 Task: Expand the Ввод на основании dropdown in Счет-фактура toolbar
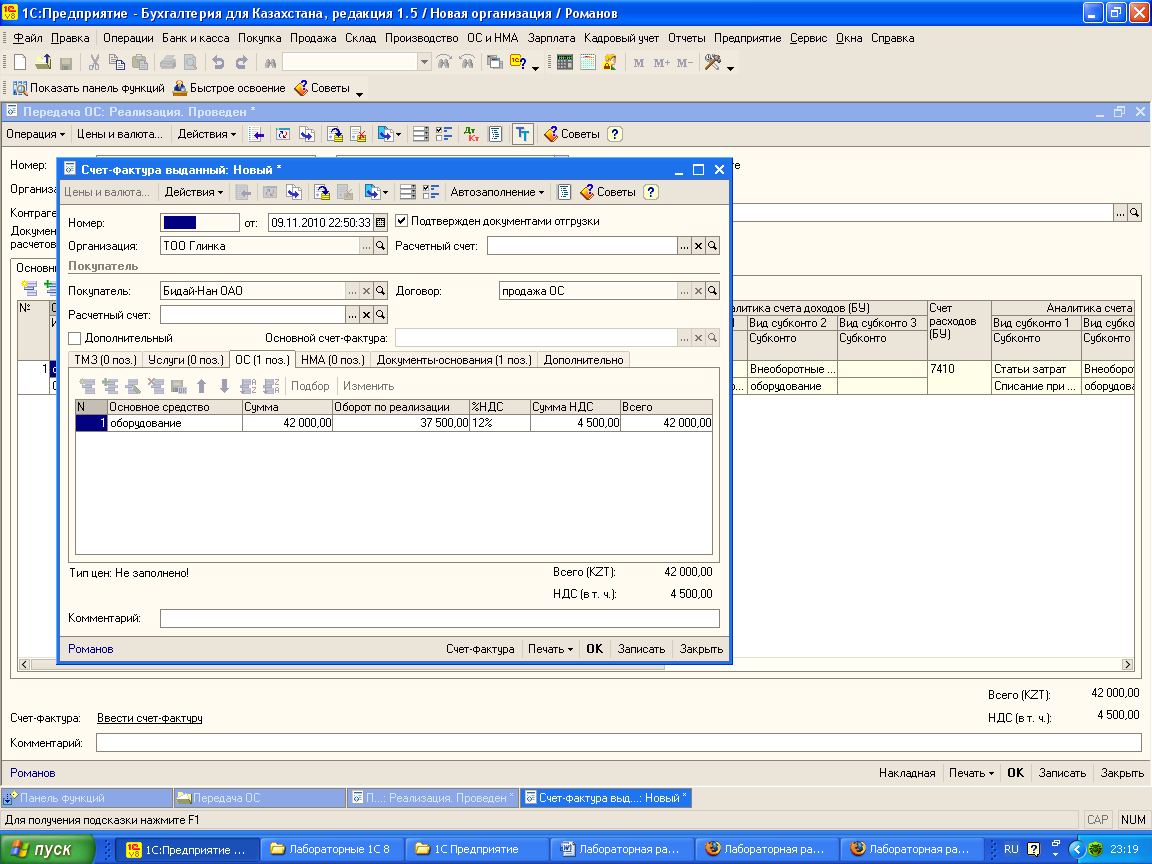[x=377, y=192]
